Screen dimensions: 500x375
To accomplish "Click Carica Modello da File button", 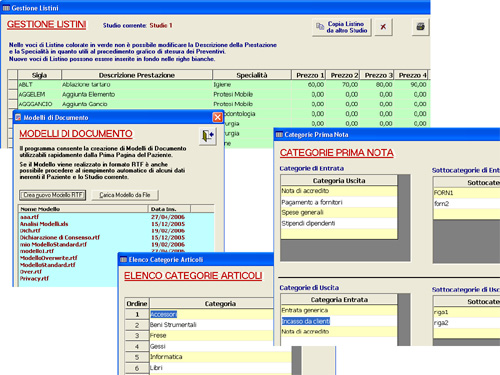I will [x=125, y=195].
